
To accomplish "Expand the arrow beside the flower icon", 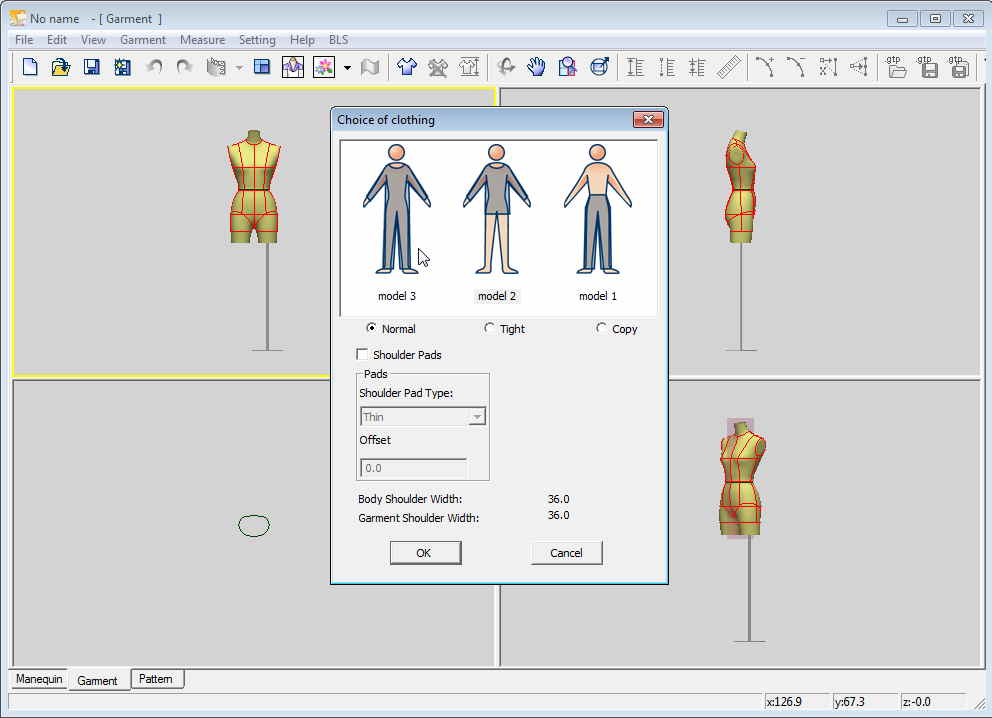I will click(347, 68).
